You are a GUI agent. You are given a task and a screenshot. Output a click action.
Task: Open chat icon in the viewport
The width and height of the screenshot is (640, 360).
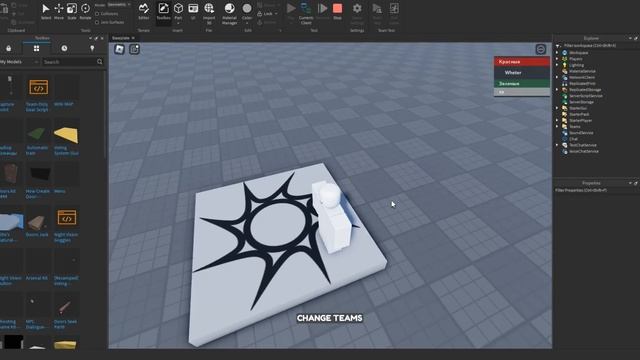(x=134, y=49)
